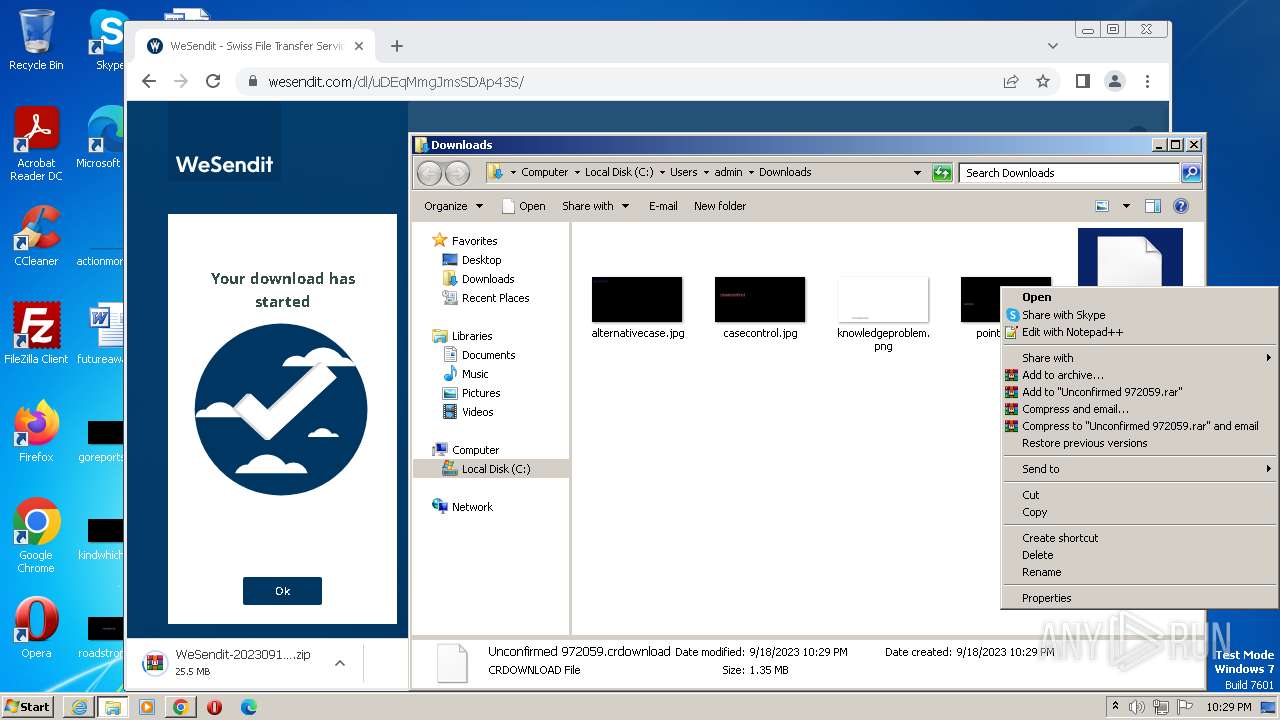The width and height of the screenshot is (1280, 720).
Task: Click the search magnifier in Explorer
Action: point(1190,173)
